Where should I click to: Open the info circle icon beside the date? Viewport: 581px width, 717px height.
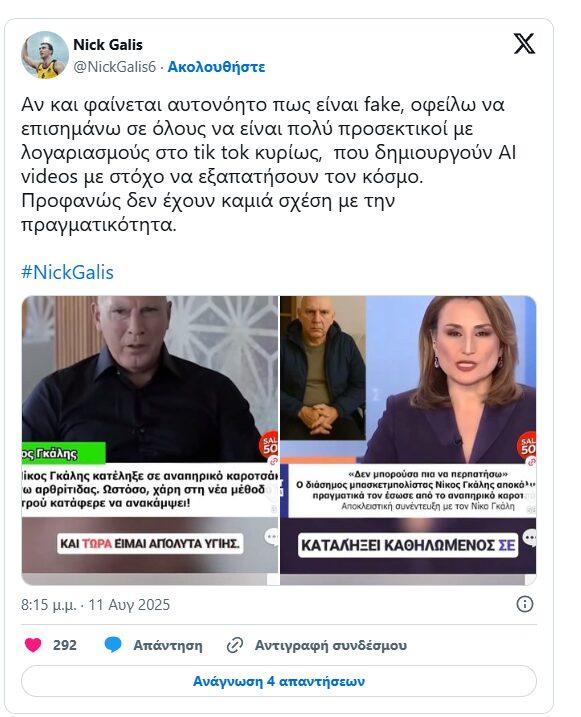point(524,604)
